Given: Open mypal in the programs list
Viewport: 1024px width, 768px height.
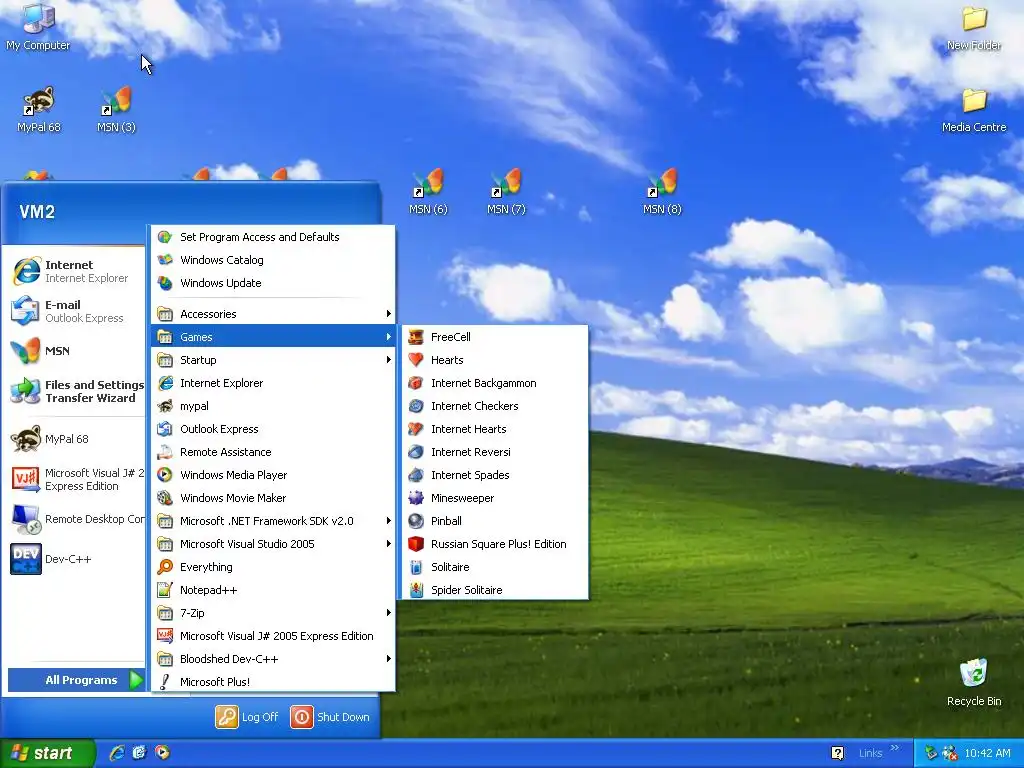Looking at the screenshot, I should 273,406.
